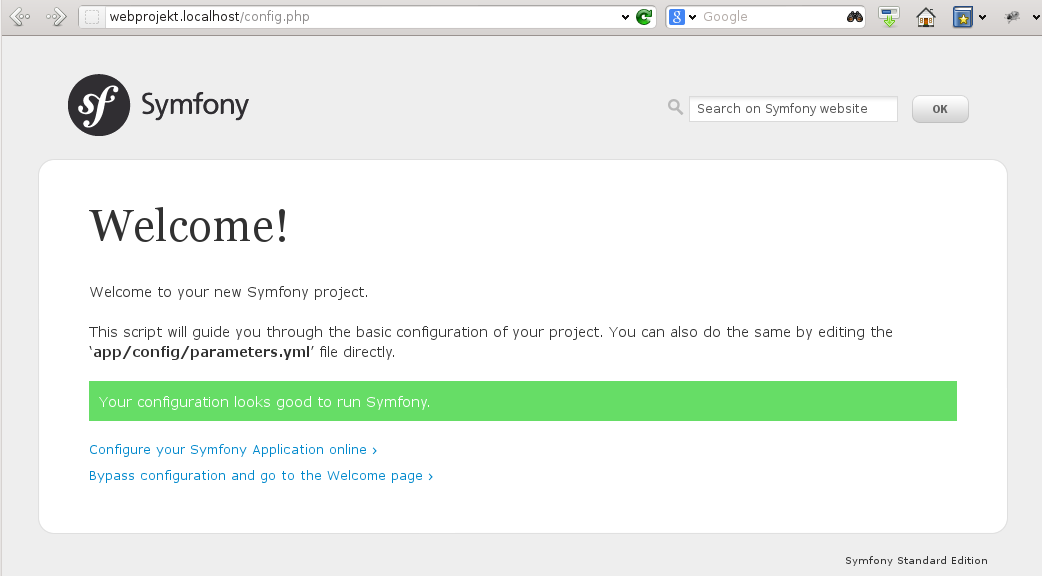Click the app/config/parameters.yml text

202,352
